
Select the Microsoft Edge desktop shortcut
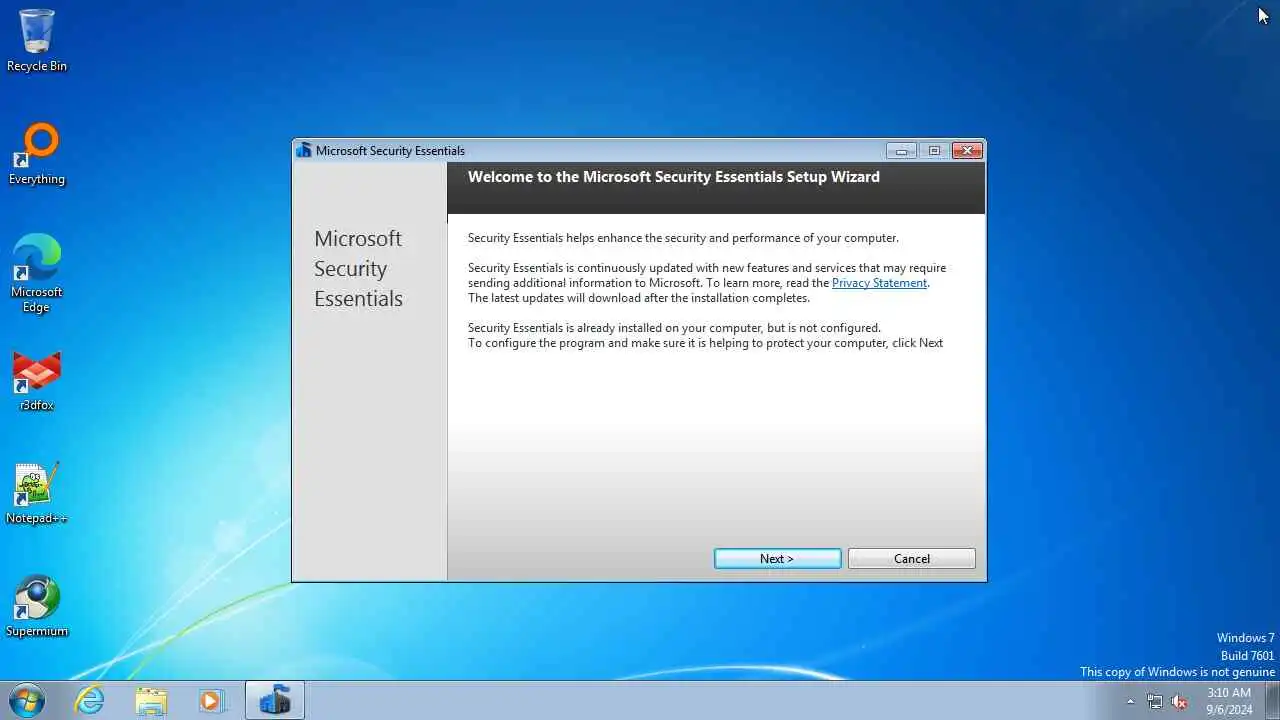point(37,273)
